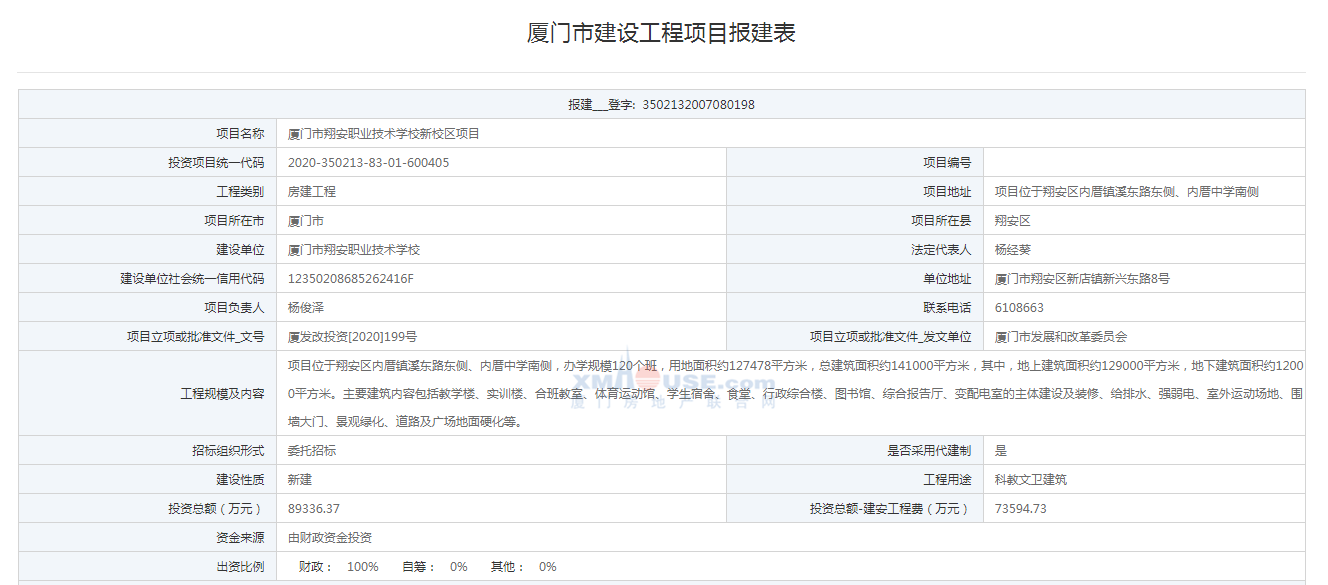This screenshot has width=1328, height=585.
Task: Click the project address next to 项目地址
Action: (1126, 192)
